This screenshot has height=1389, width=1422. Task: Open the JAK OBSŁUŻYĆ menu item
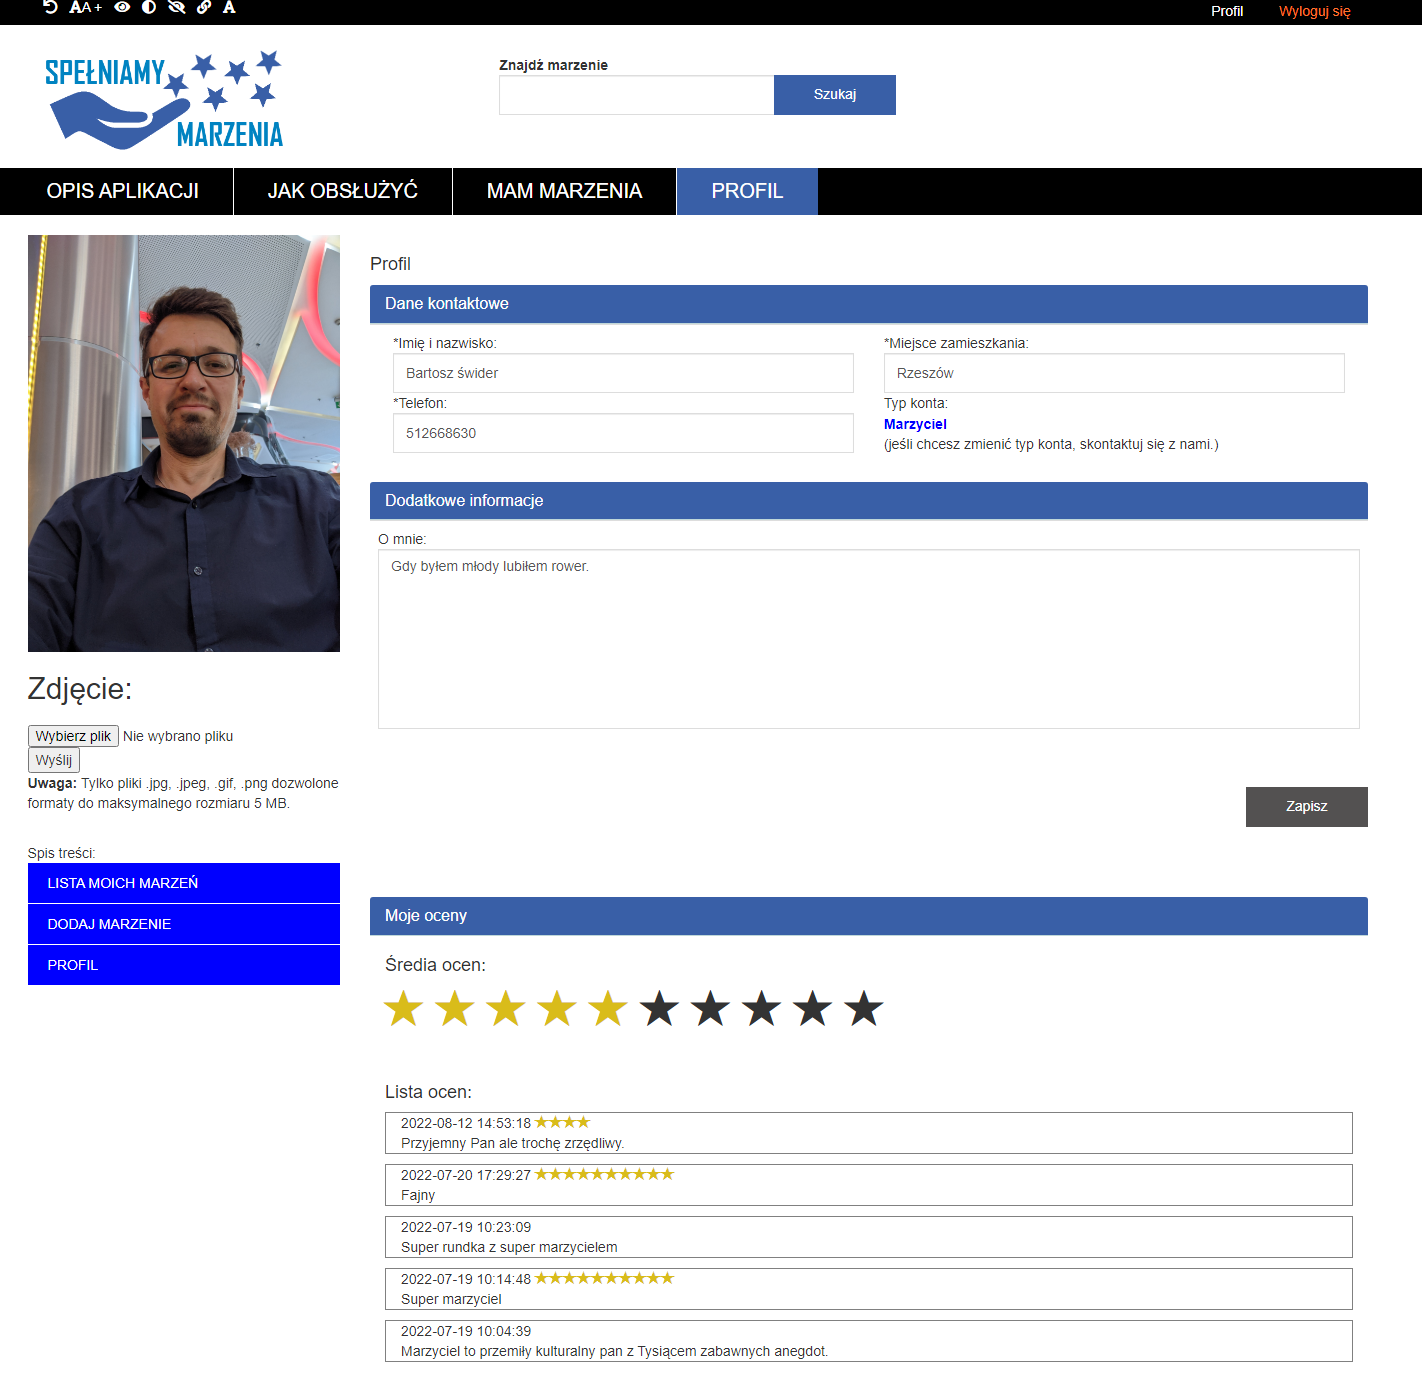point(342,191)
